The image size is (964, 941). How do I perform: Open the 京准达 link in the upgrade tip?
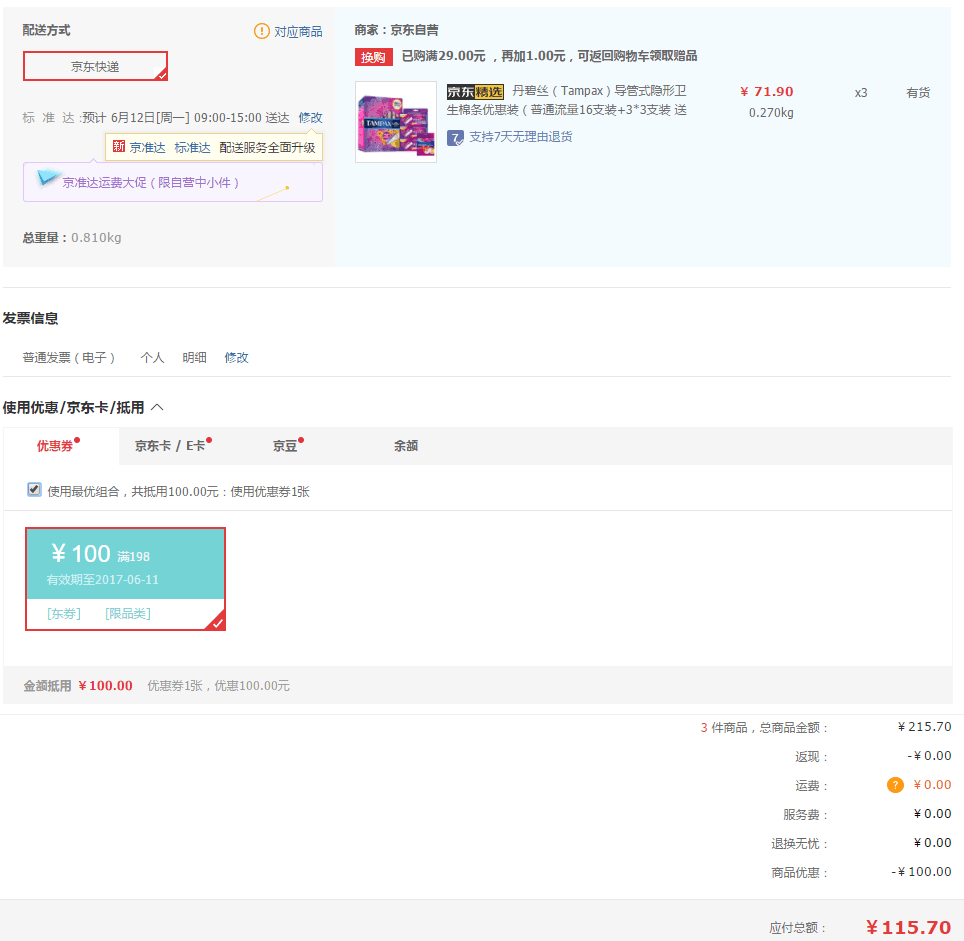pos(148,148)
